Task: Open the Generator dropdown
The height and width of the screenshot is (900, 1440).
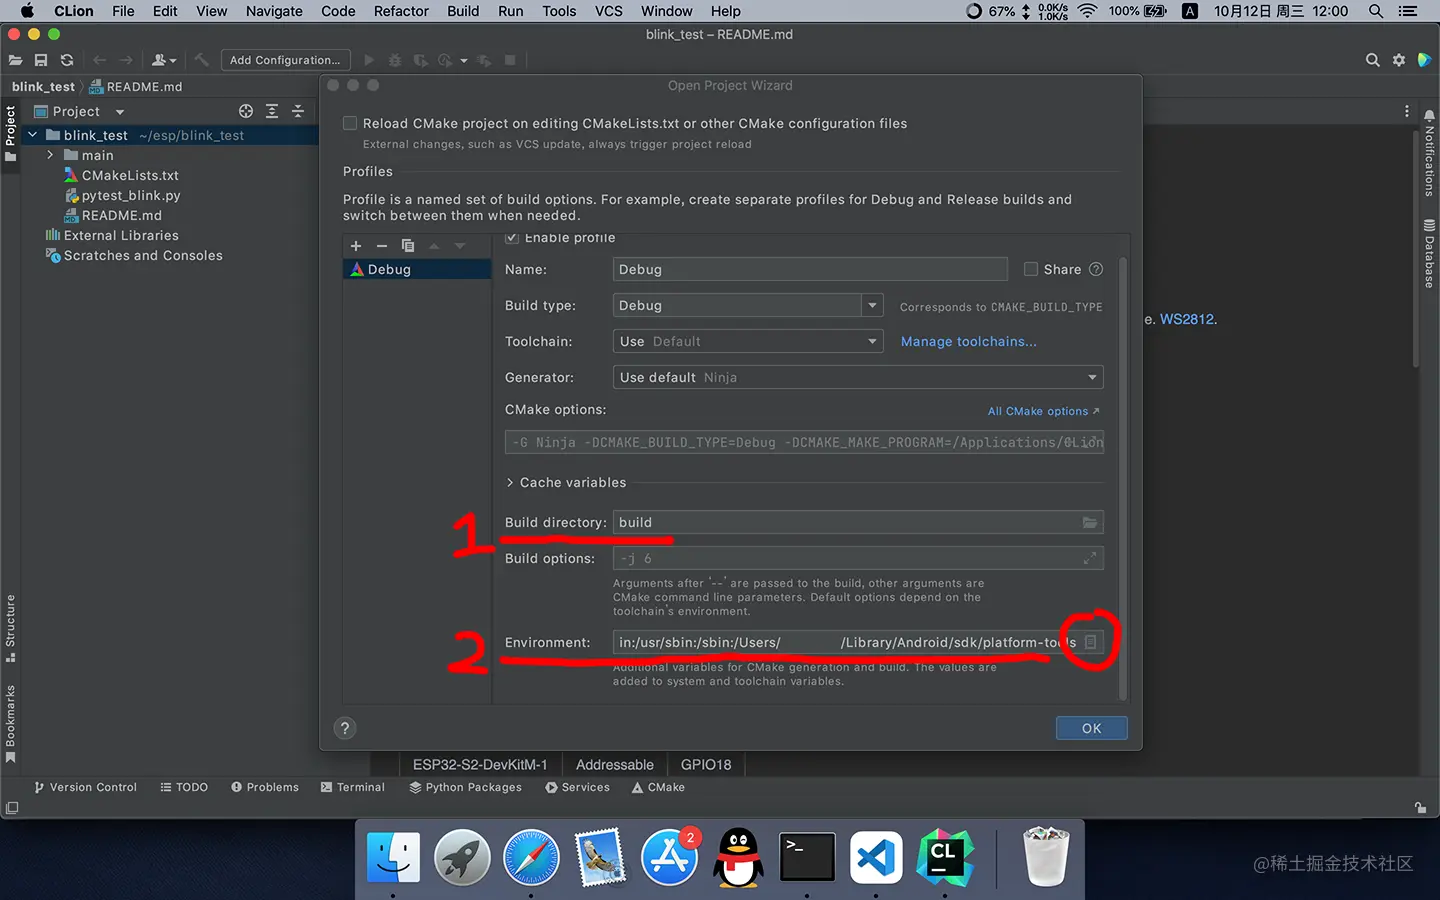Action: coord(858,377)
